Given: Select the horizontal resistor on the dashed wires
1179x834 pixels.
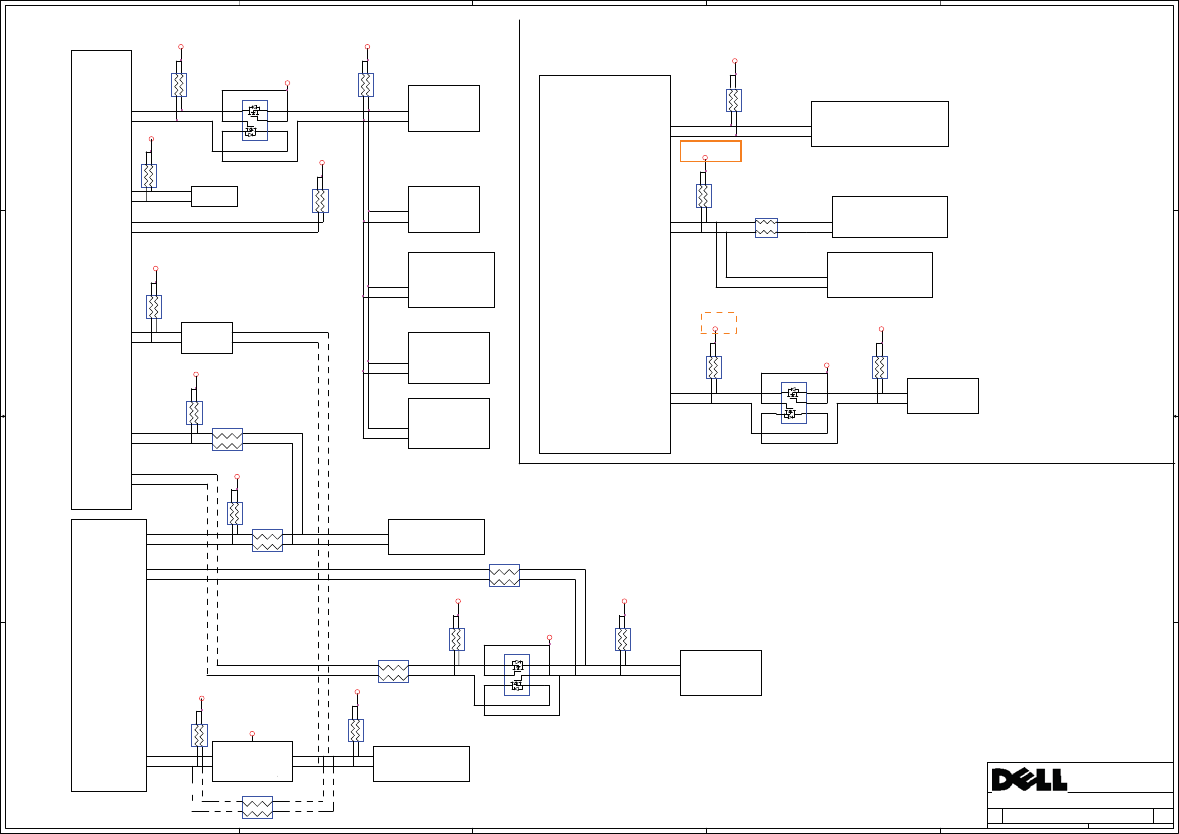Looking at the screenshot, I should [257, 808].
